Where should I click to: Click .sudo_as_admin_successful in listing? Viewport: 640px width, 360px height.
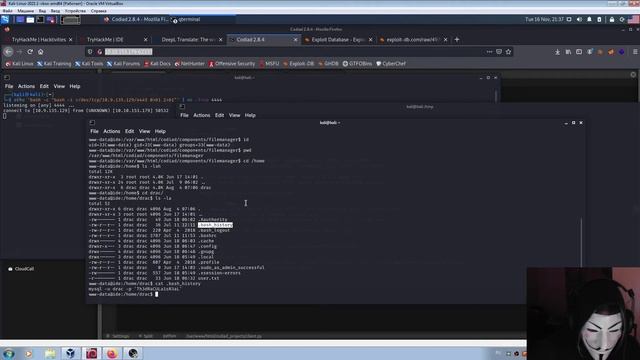(x=231, y=268)
